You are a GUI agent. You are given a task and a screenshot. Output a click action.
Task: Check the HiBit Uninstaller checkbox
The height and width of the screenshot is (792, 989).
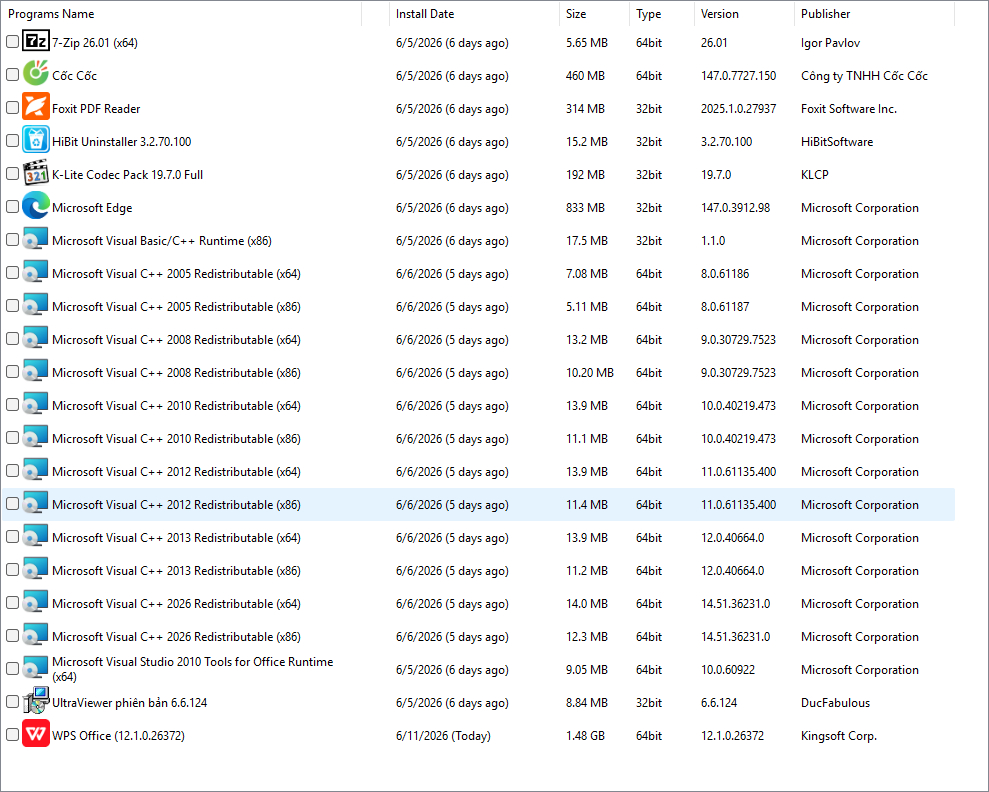coord(12,141)
